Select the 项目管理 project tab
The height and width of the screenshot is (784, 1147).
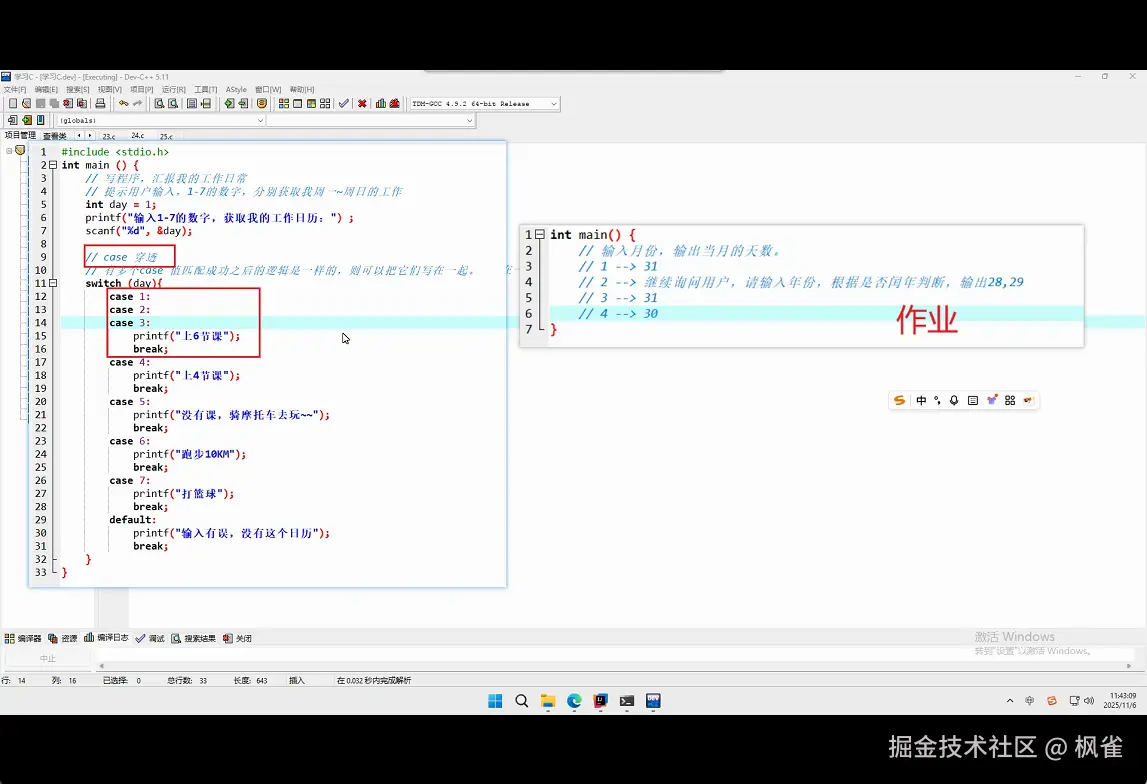tap(20, 135)
